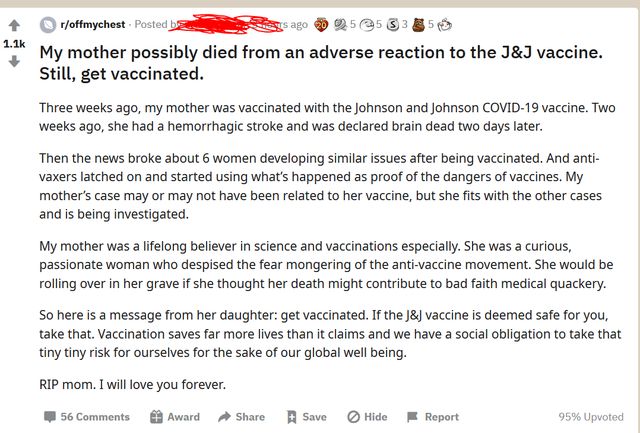Screen dimensions: 640x433
Task: Click the post title about J&J vaccine
Action: click(x=321, y=63)
